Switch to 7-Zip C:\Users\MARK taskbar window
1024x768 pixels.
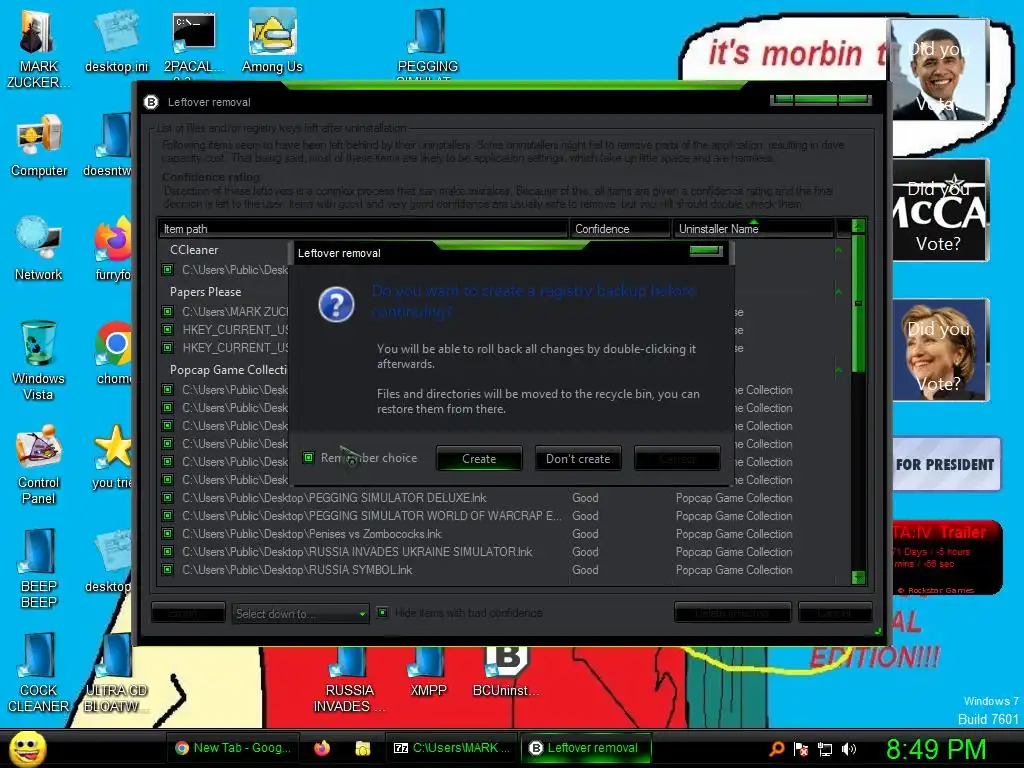[451, 748]
